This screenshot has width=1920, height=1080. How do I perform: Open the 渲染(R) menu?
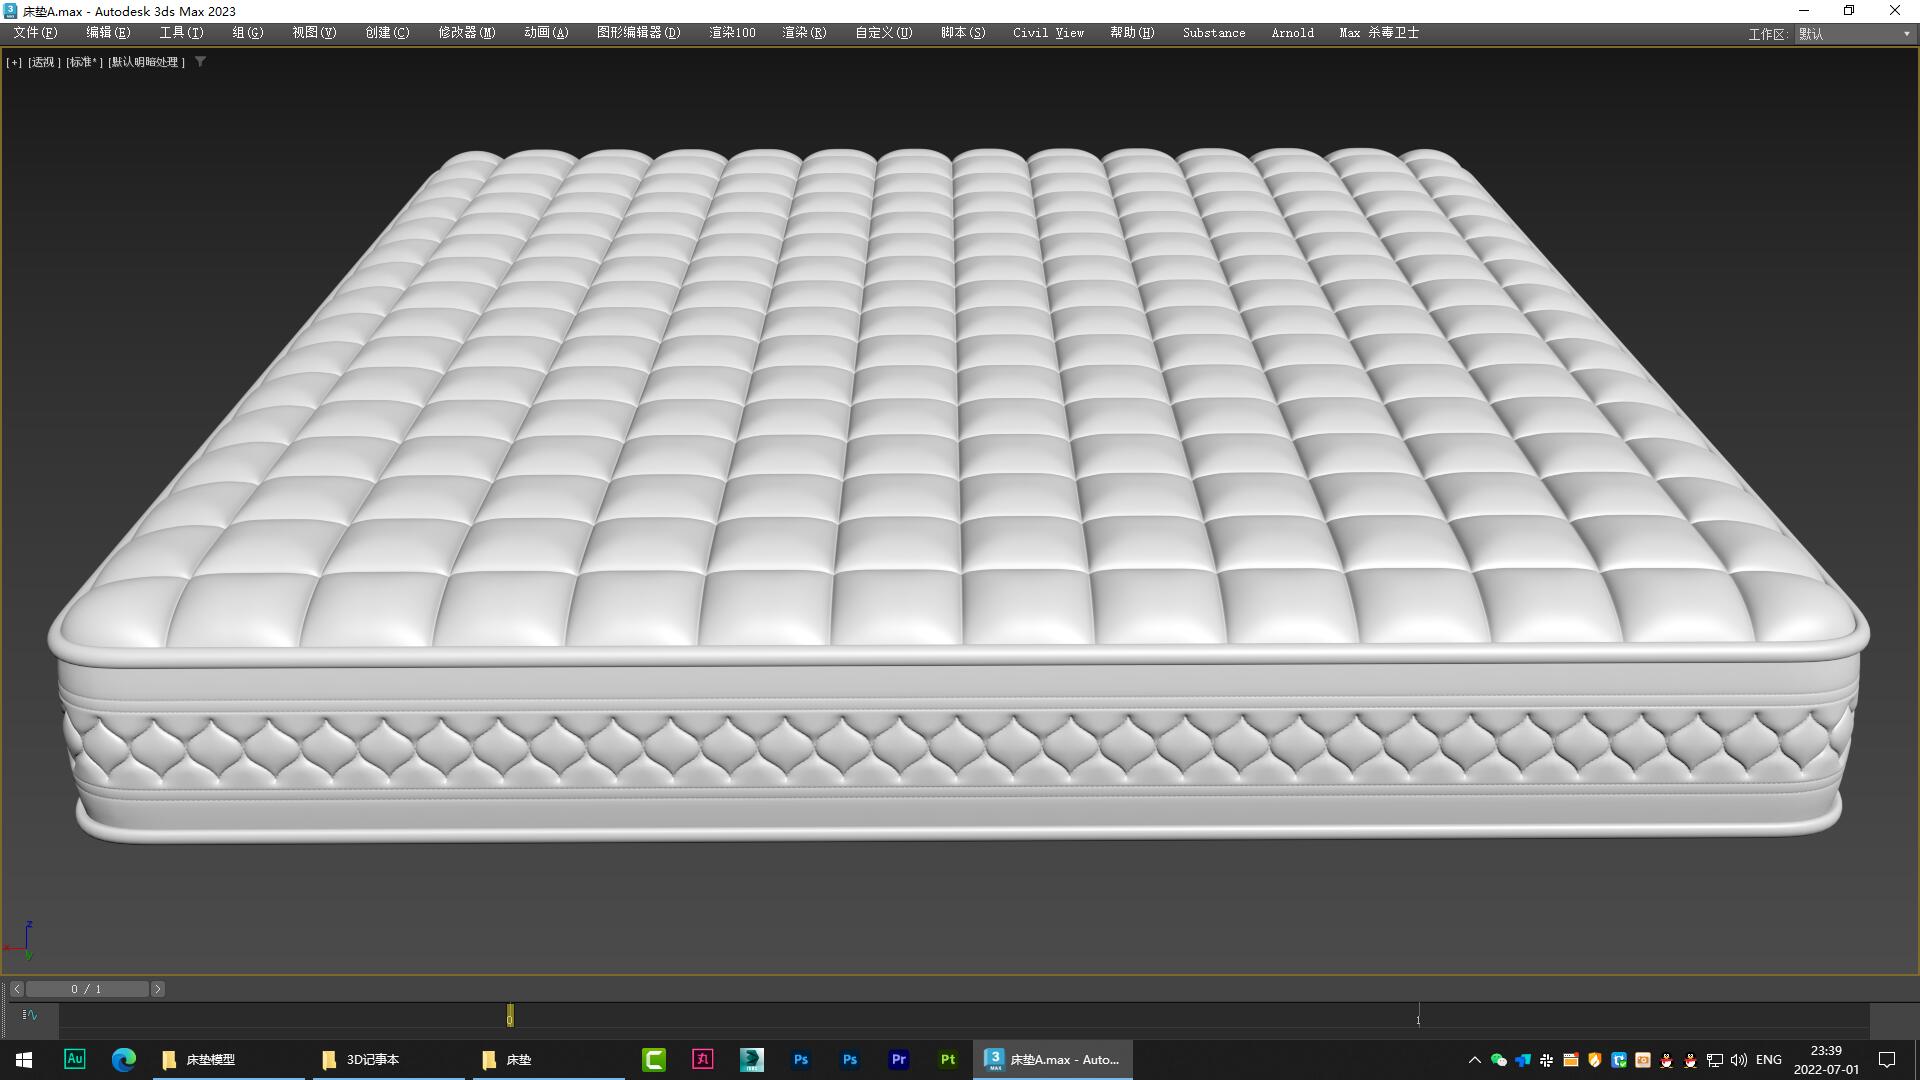(803, 32)
